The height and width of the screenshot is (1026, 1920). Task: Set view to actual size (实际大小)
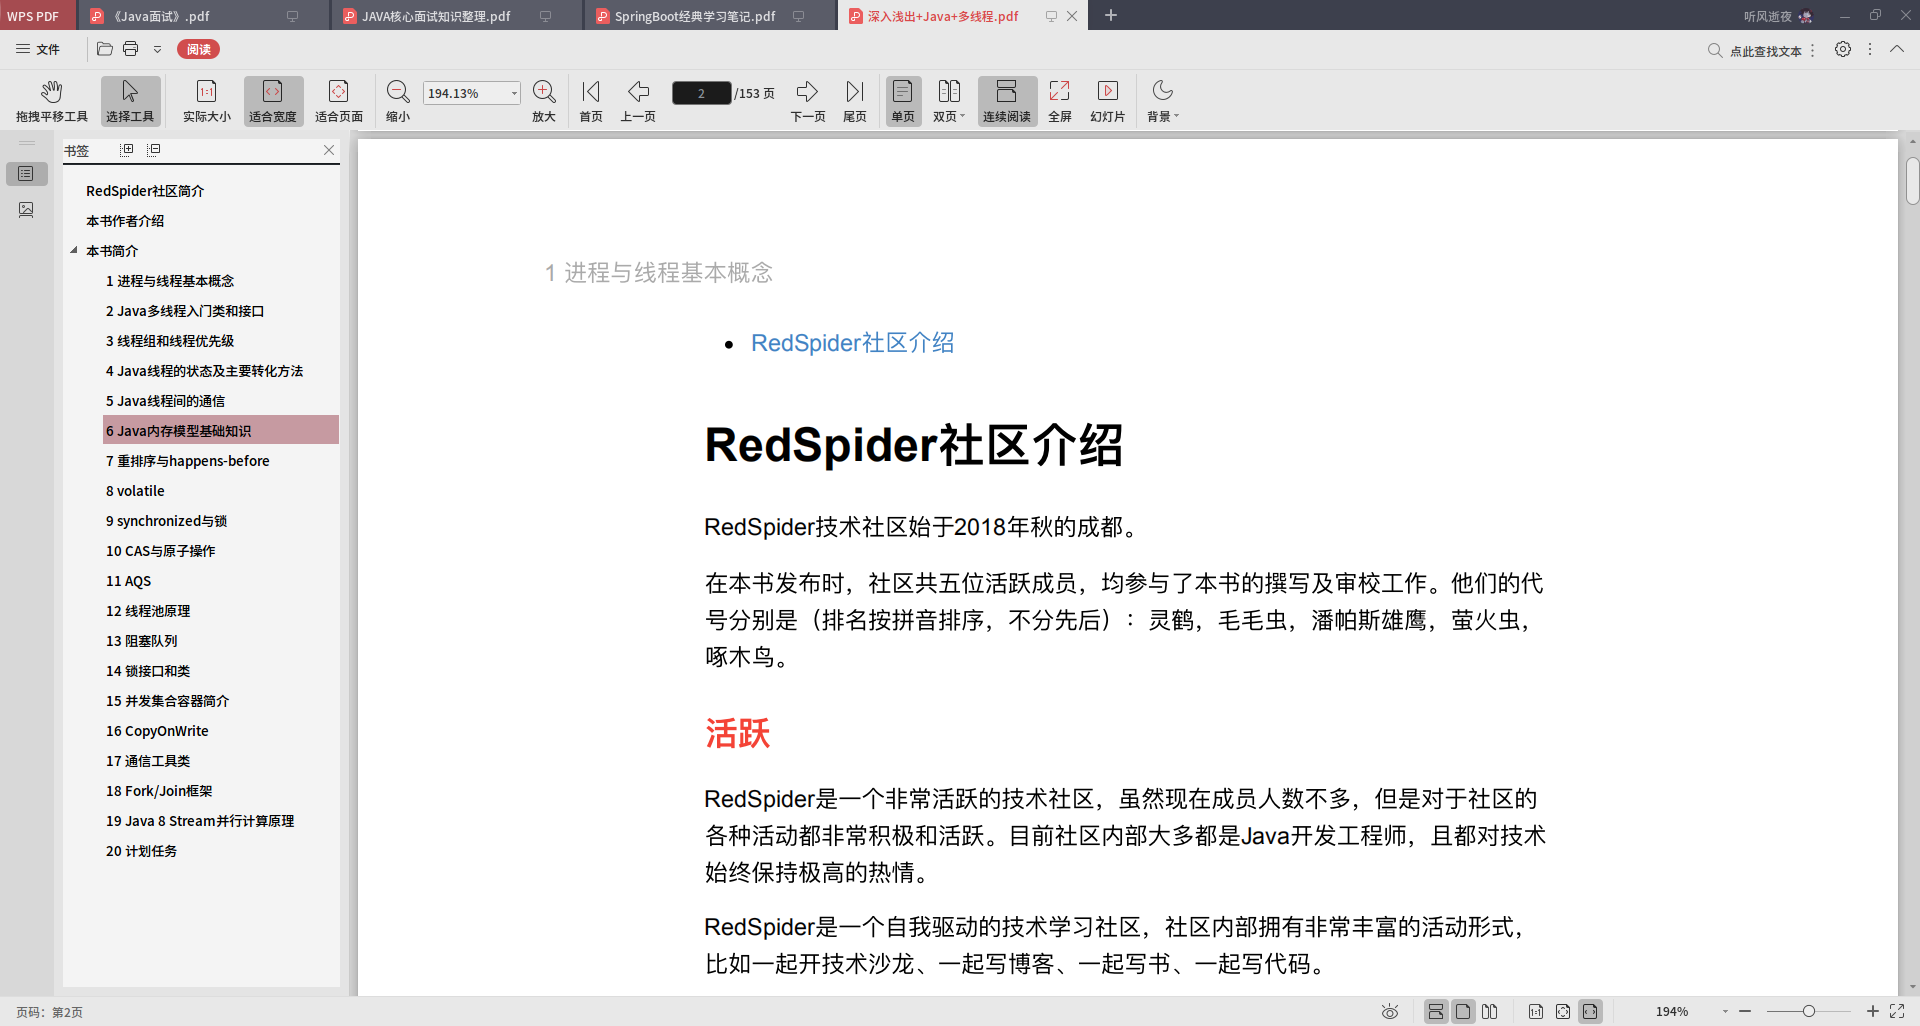click(206, 101)
